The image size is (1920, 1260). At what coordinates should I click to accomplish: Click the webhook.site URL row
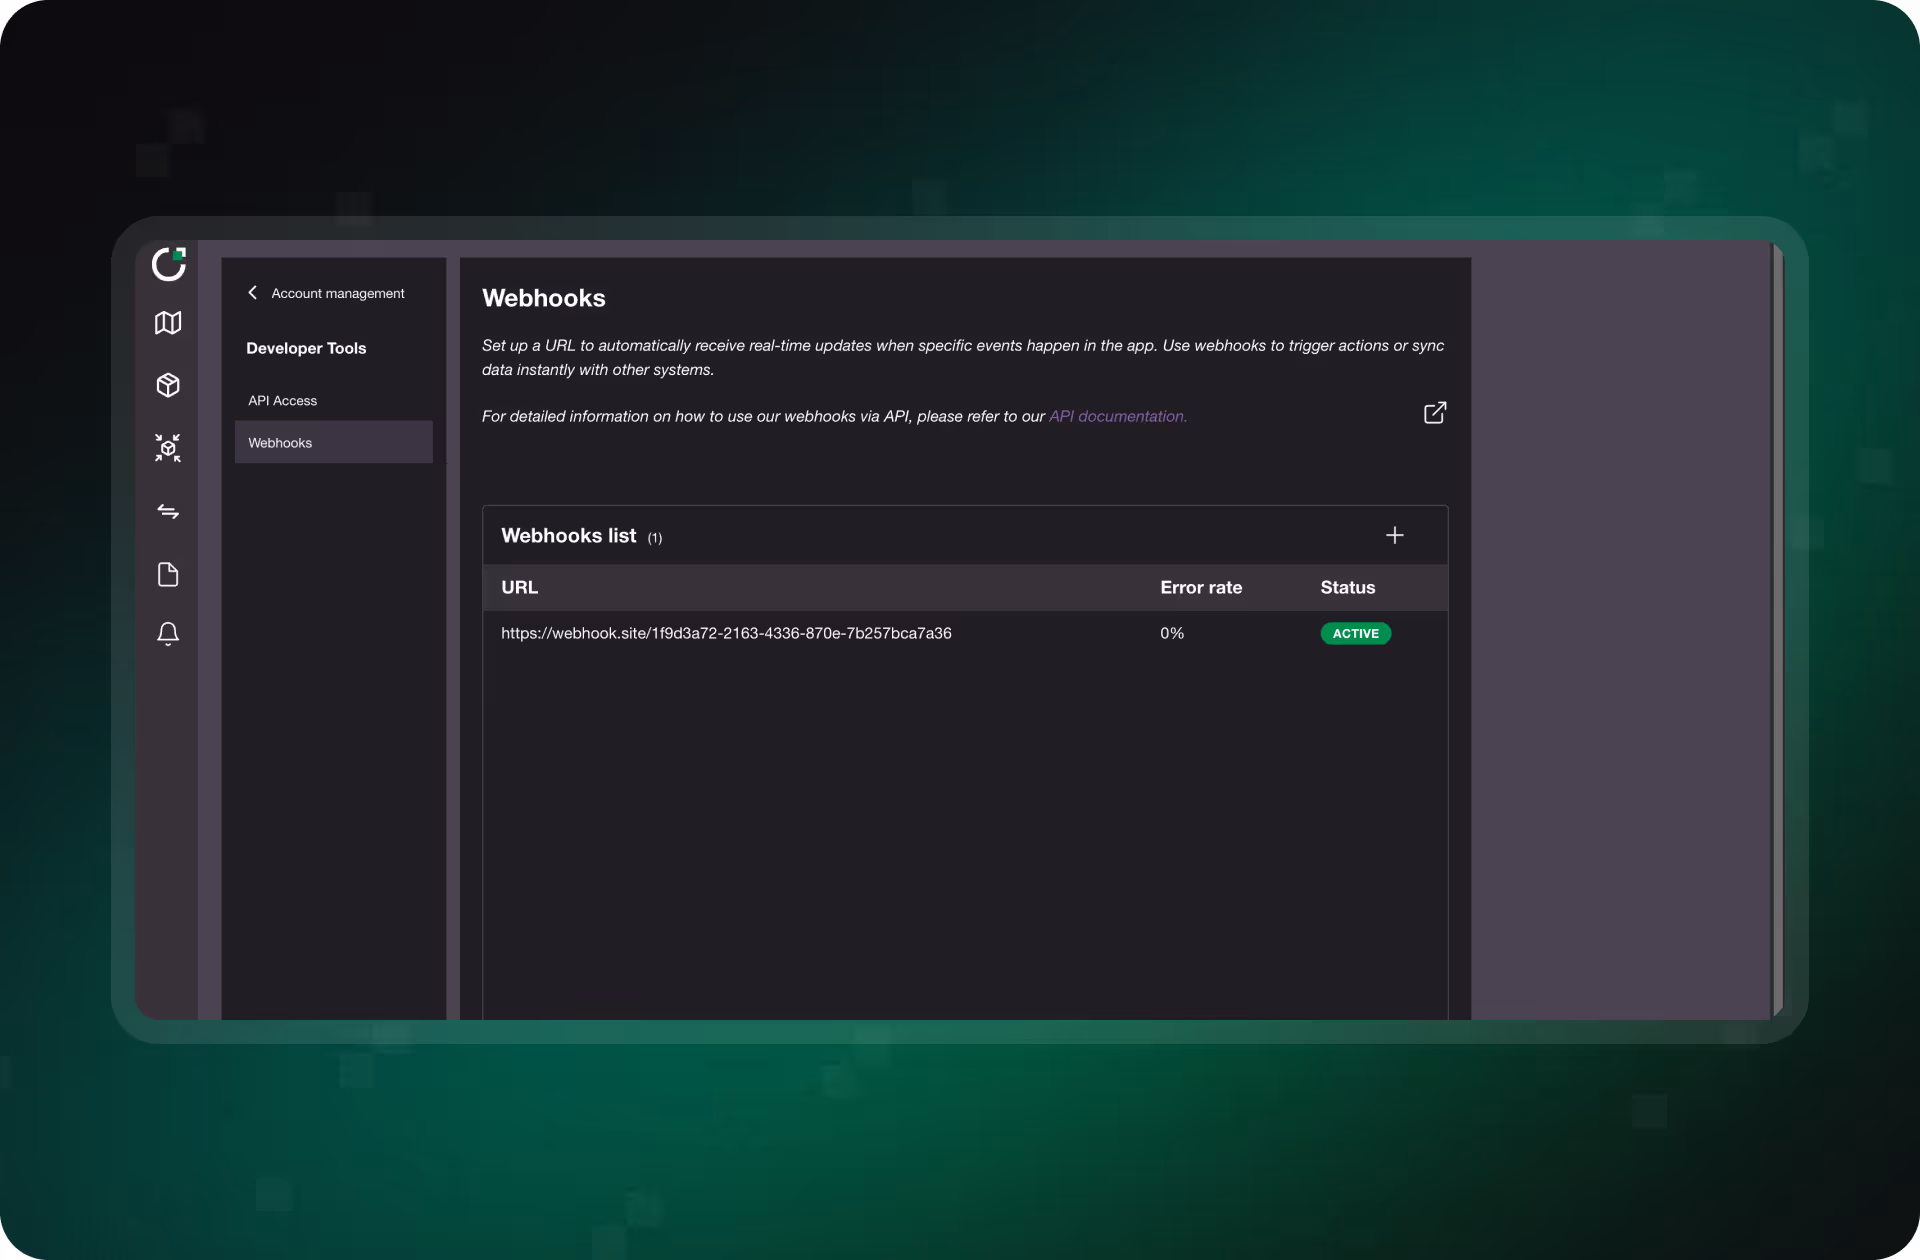726,634
